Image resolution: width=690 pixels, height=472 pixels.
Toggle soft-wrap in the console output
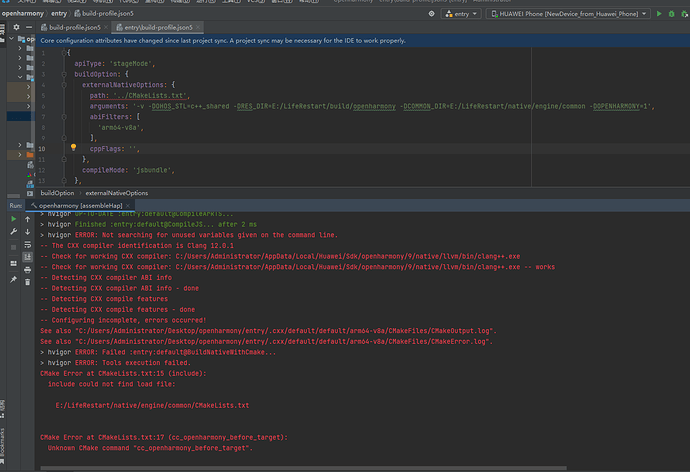(x=28, y=244)
